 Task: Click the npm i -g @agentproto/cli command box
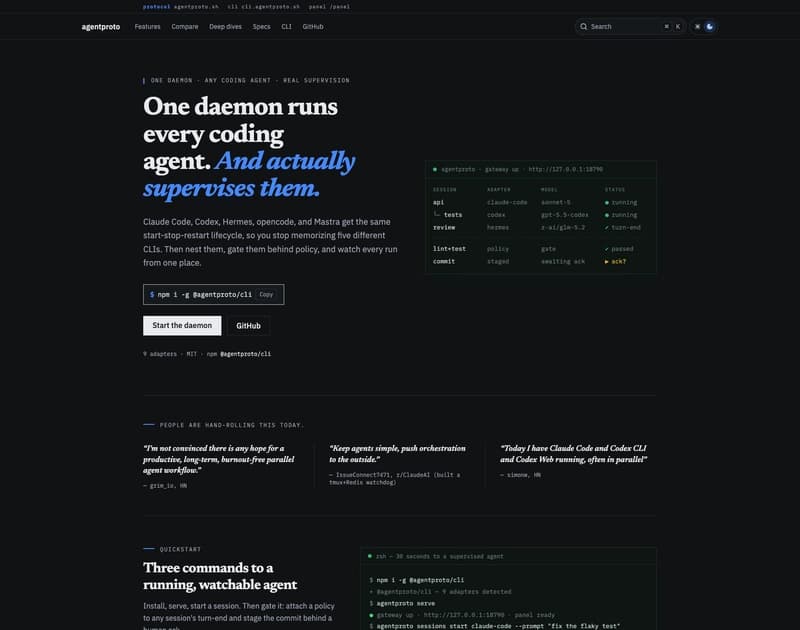pos(213,294)
